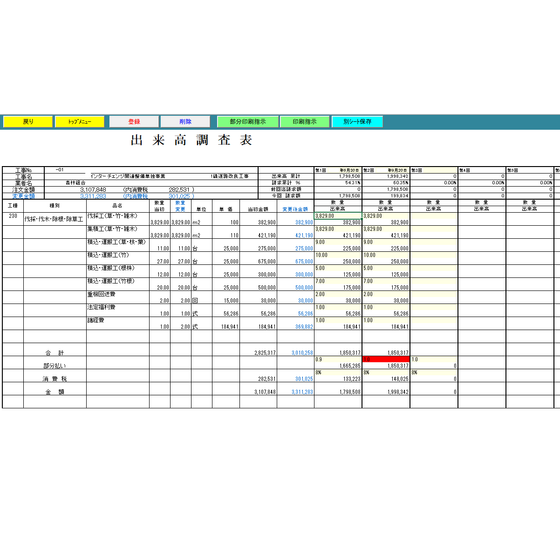Image resolution: width=560 pixels, height=560 pixels.
Task: Click the 第3回 header cell
Action: 434,170
